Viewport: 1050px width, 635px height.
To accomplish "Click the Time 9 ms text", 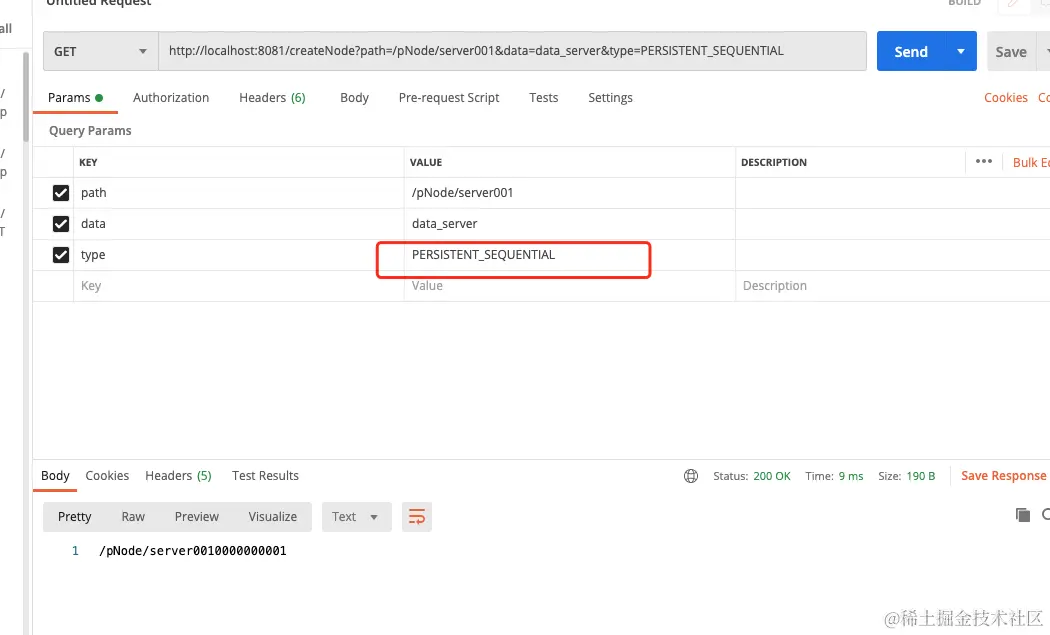I will (x=834, y=476).
